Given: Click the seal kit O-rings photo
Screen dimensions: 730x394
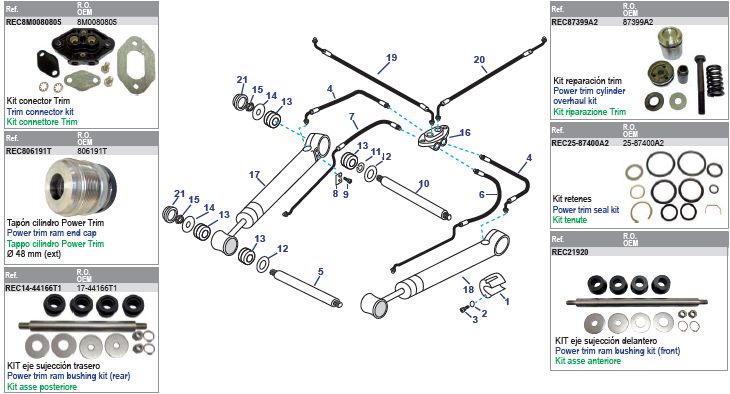Looking at the screenshot, I should tap(674, 186).
